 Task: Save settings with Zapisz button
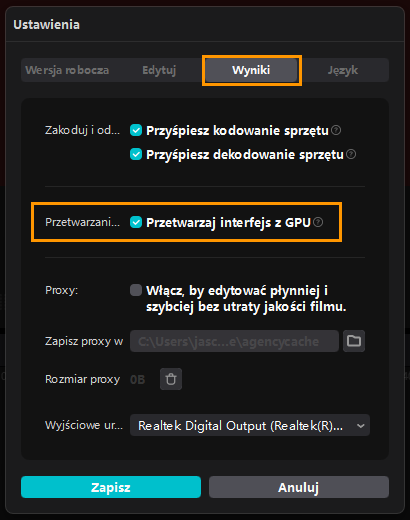[x=111, y=487]
